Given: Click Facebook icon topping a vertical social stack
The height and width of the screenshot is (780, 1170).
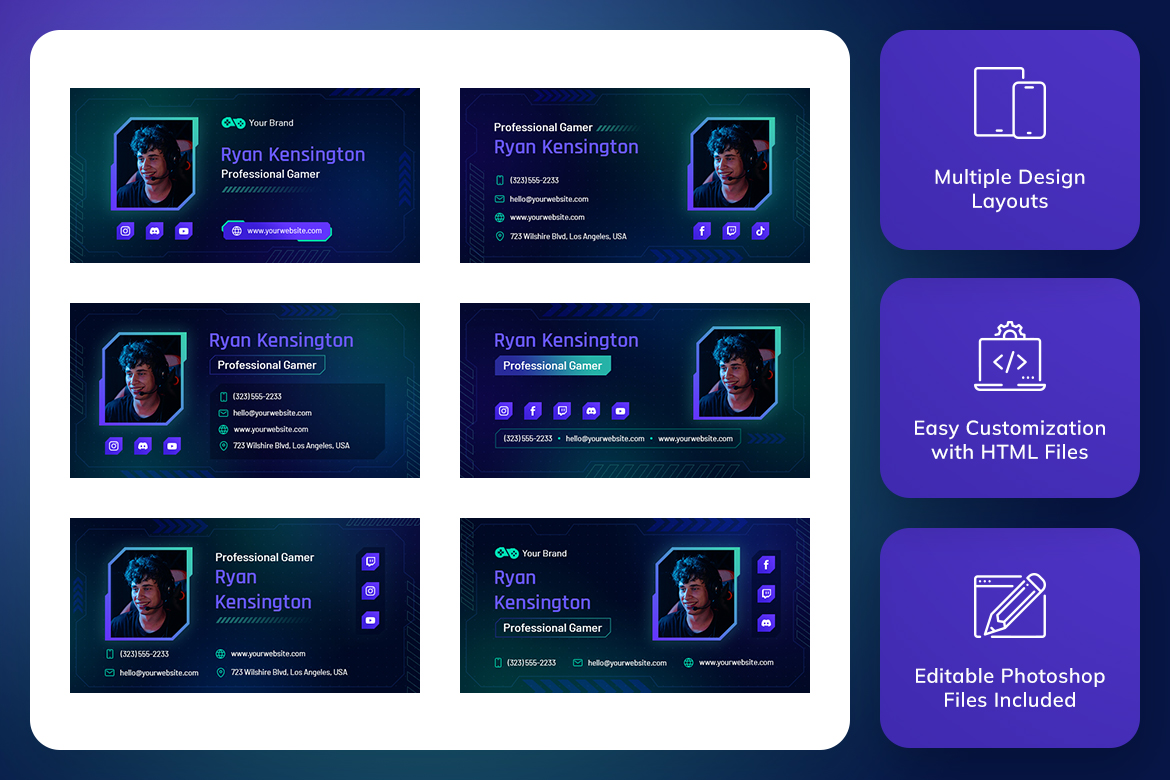Looking at the screenshot, I should click(x=766, y=565).
